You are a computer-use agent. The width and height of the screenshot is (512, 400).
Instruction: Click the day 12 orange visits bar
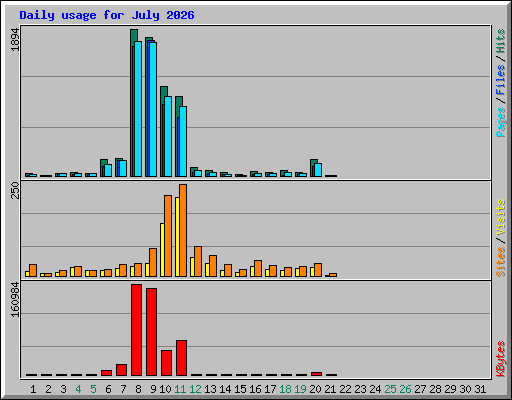(x=198, y=261)
